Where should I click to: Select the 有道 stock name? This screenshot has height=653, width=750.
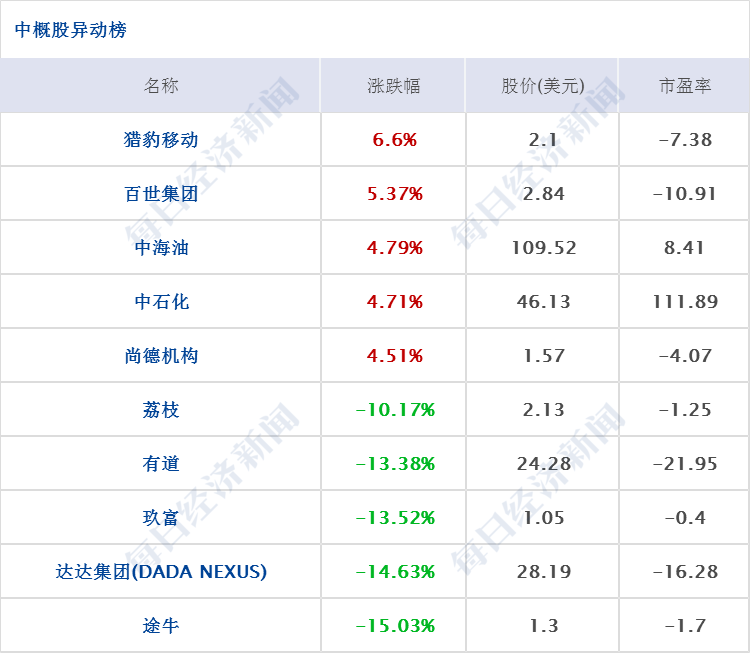[x=161, y=464]
